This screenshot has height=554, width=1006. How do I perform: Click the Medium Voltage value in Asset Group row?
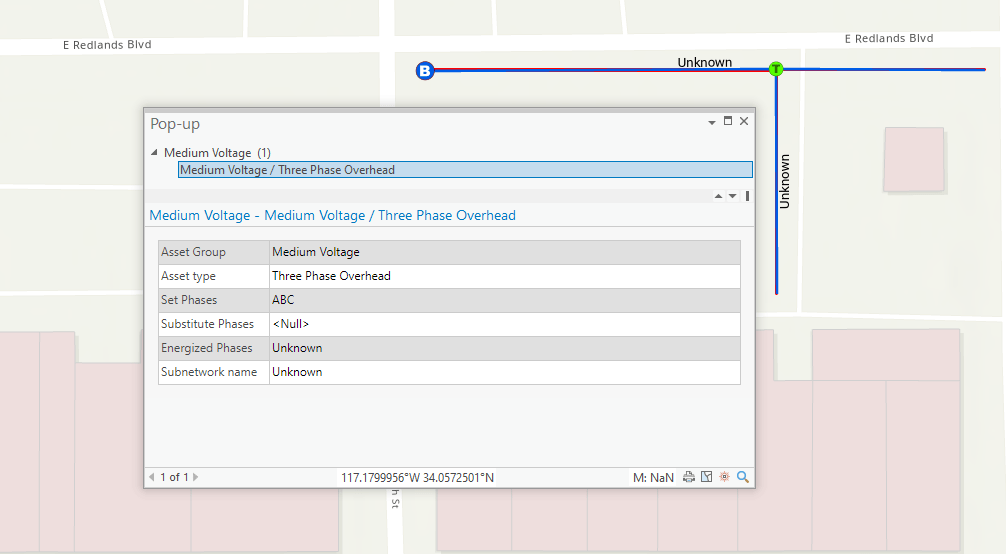click(x=504, y=252)
